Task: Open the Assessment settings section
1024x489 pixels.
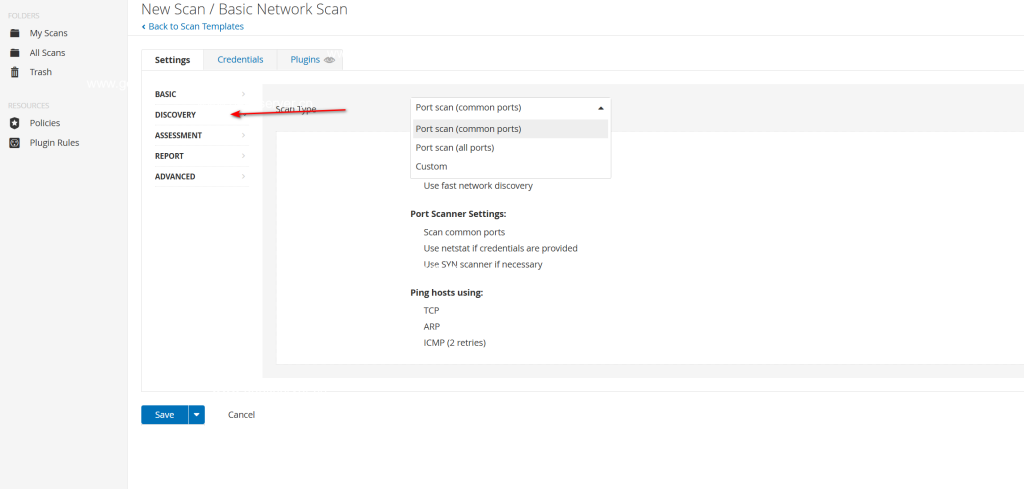Action: pyautogui.click(x=178, y=135)
